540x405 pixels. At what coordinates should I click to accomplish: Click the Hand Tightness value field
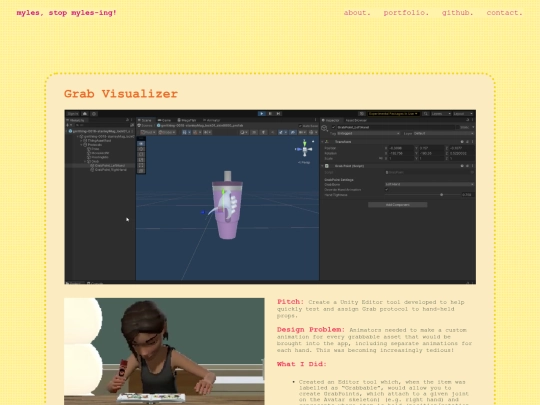point(467,195)
